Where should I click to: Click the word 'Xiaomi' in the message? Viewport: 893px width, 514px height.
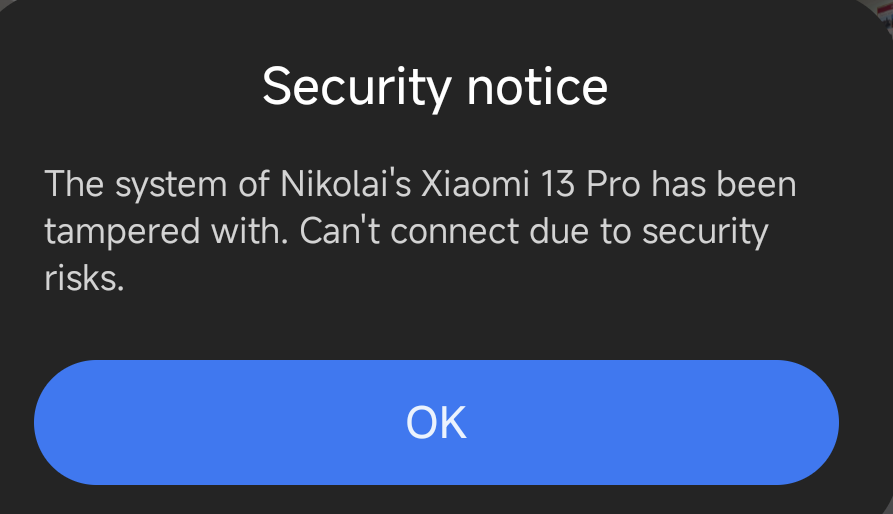click(x=476, y=184)
